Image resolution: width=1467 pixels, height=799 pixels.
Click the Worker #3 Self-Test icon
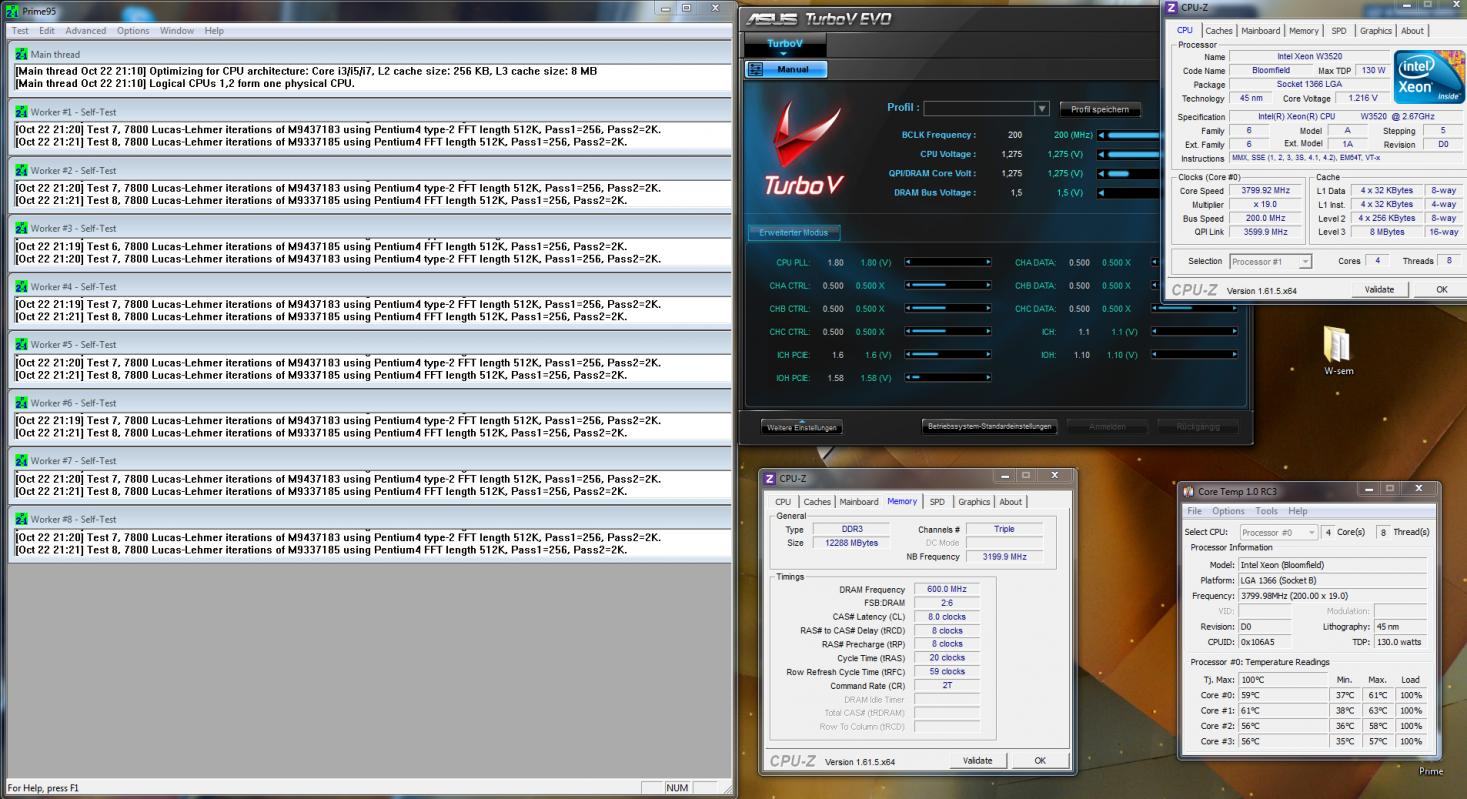click(21, 228)
